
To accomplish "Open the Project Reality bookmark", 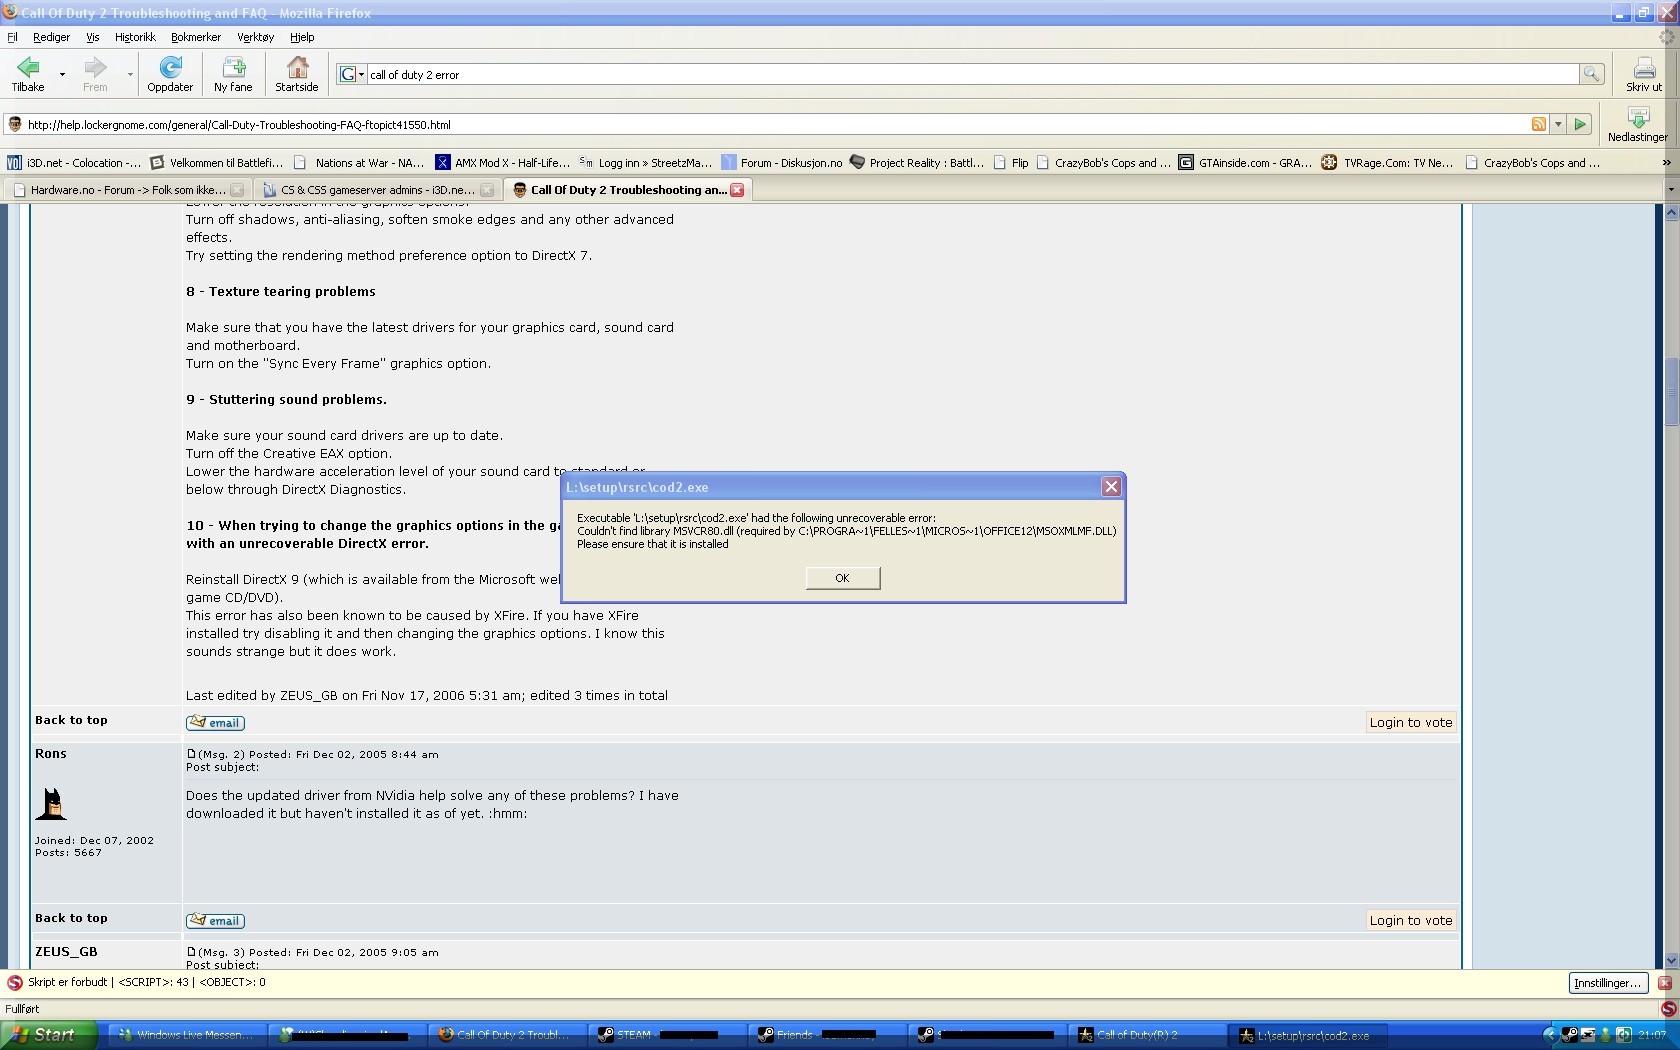I will [917, 162].
